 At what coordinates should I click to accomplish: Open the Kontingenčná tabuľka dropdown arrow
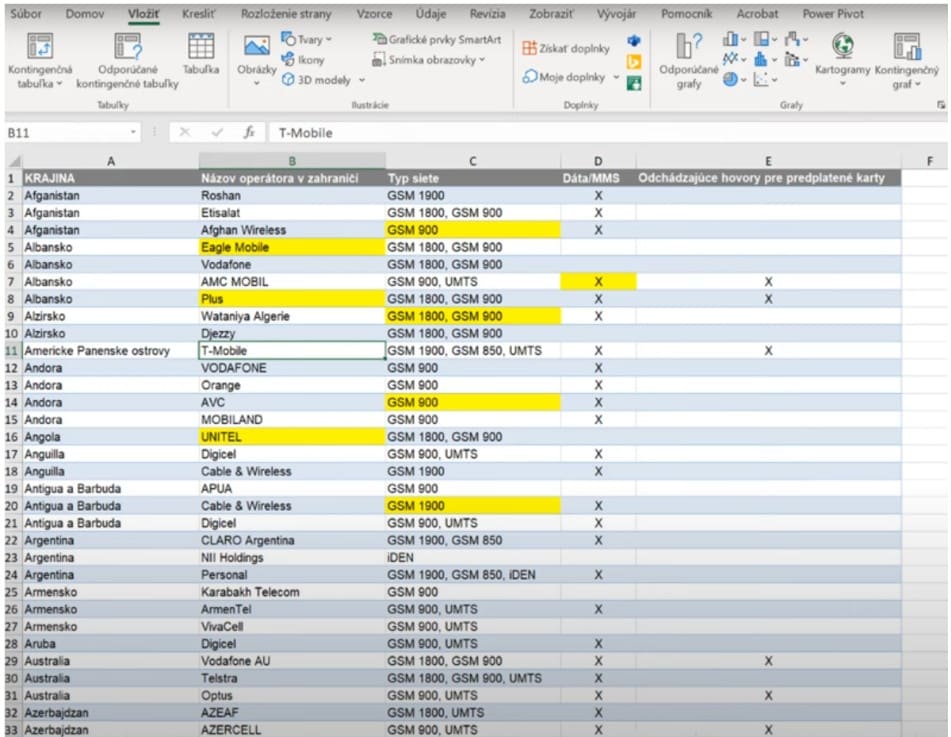click(x=59, y=84)
